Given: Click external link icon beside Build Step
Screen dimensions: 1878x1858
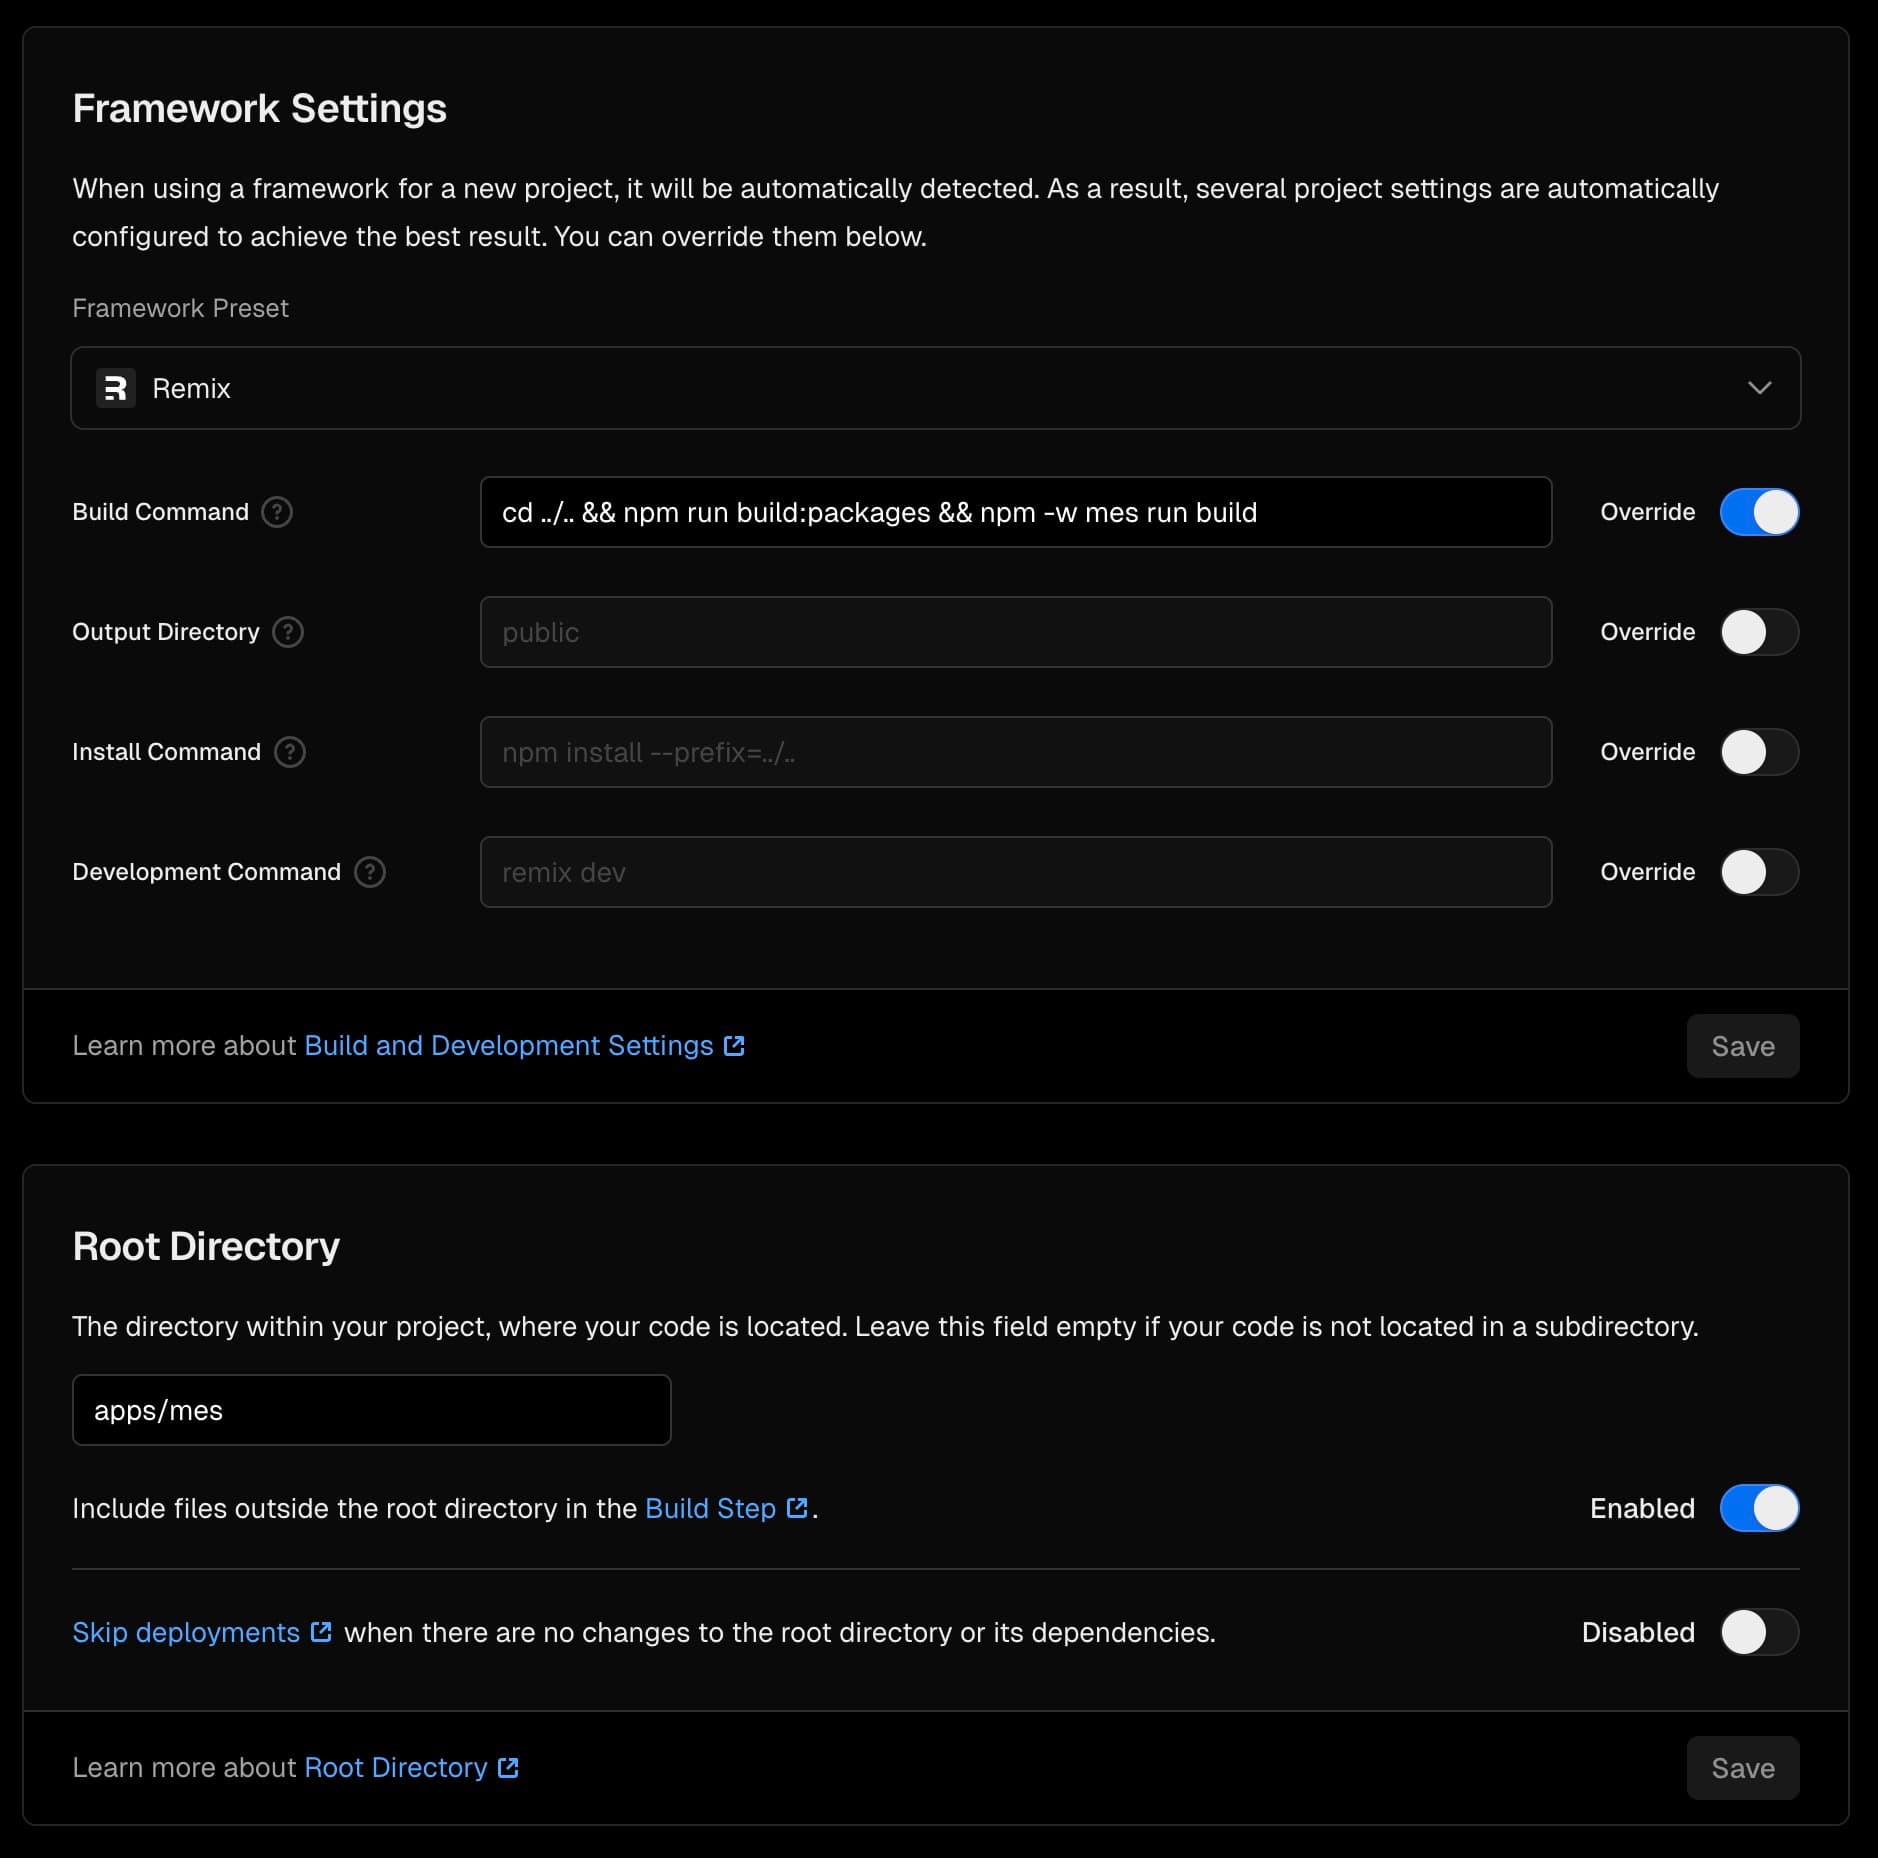Looking at the screenshot, I should pos(797,1508).
